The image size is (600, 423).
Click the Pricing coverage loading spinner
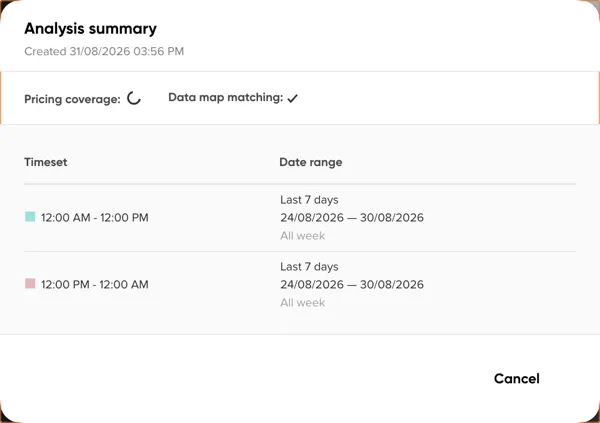point(134,98)
